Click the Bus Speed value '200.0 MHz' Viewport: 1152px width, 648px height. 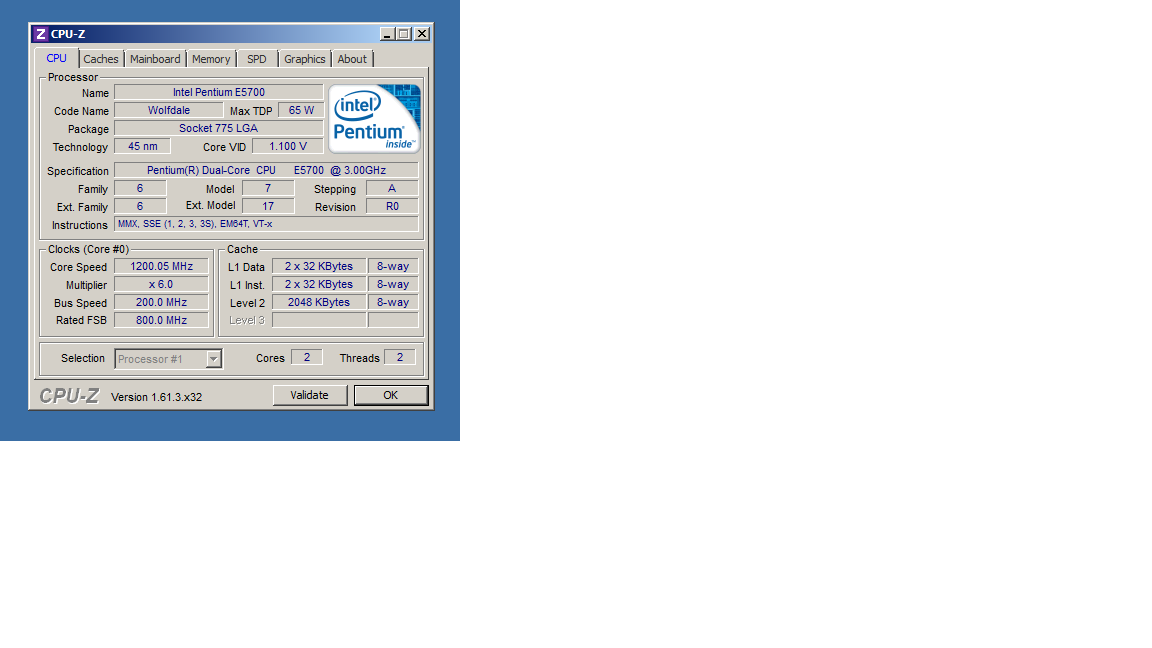(162, 302)
